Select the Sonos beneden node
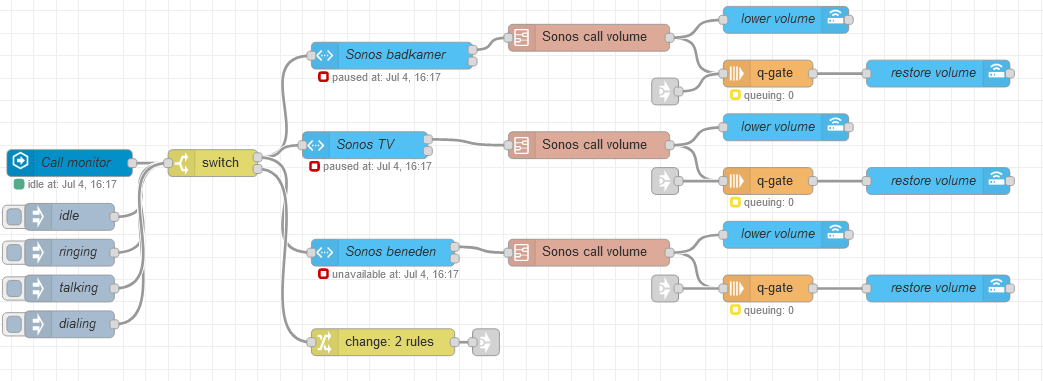The width and height of the screenshot is (1043, 381). [383, 253]
